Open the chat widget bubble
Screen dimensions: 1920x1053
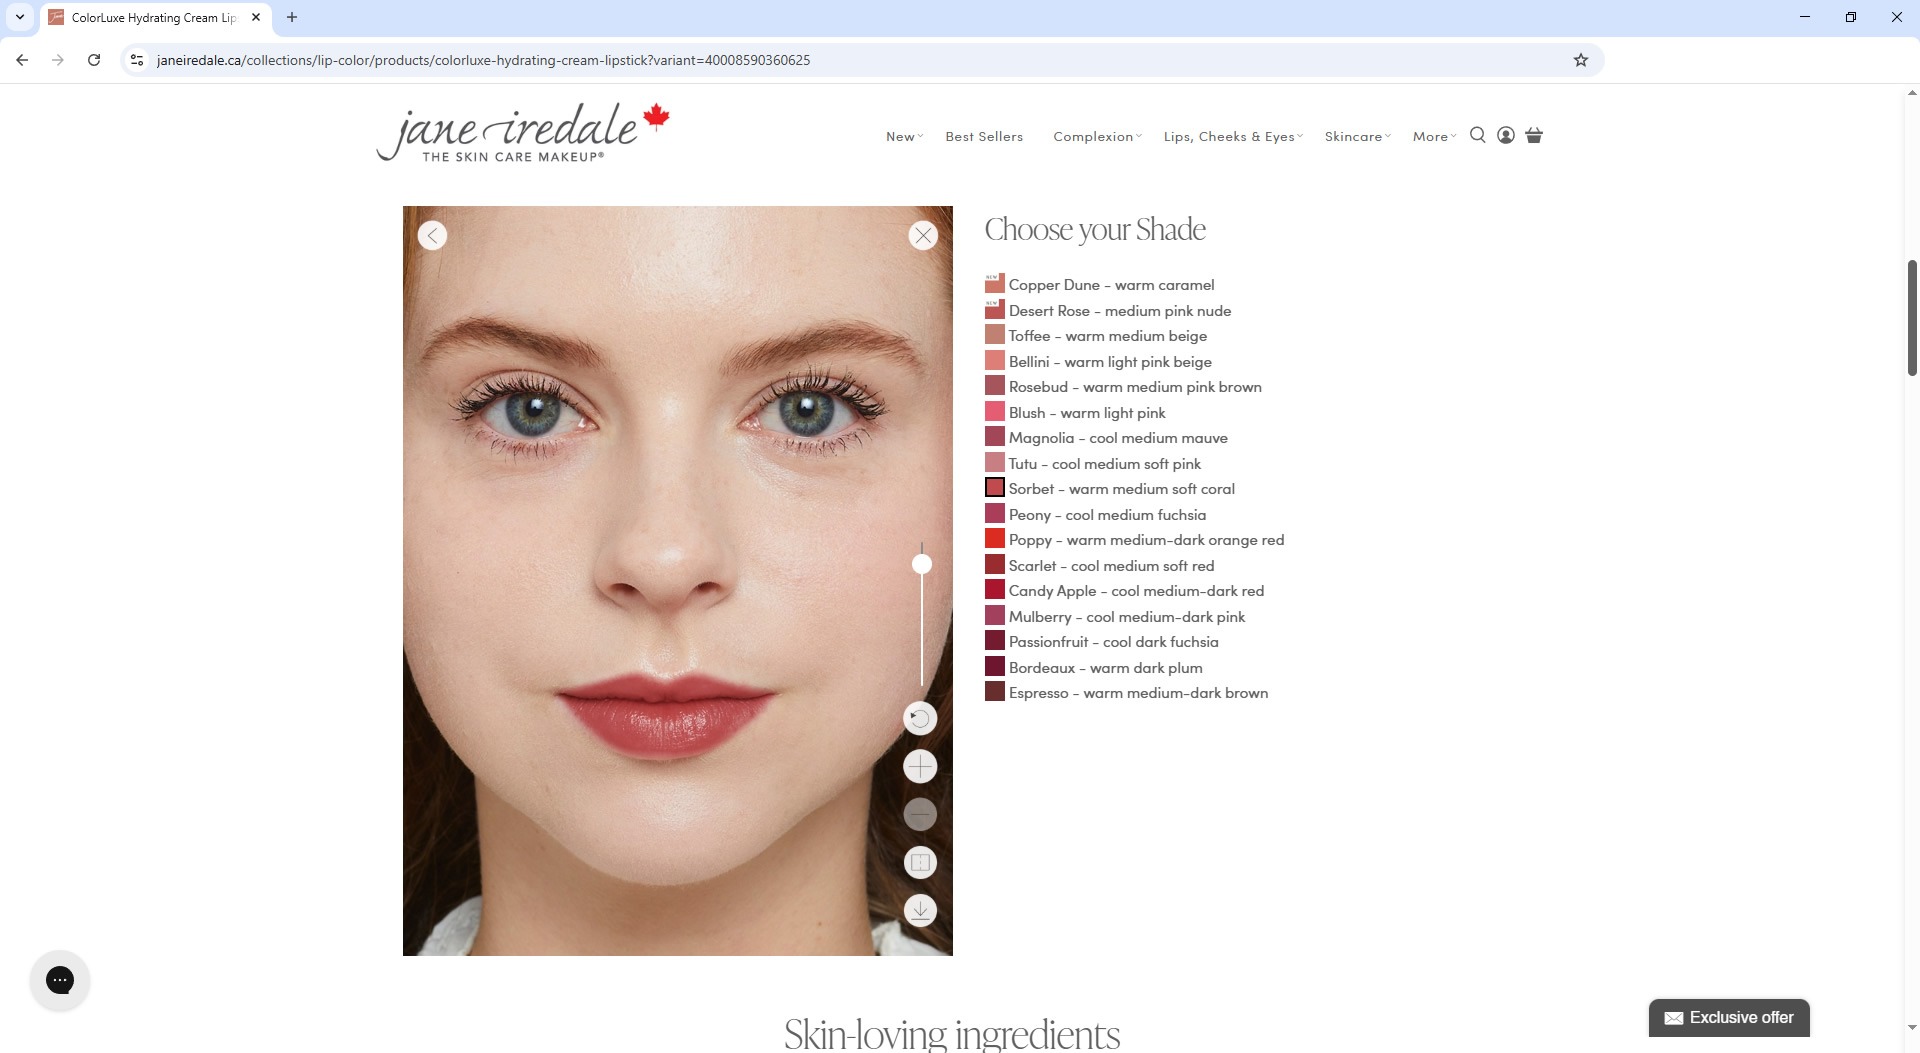[x=60, y=980]
